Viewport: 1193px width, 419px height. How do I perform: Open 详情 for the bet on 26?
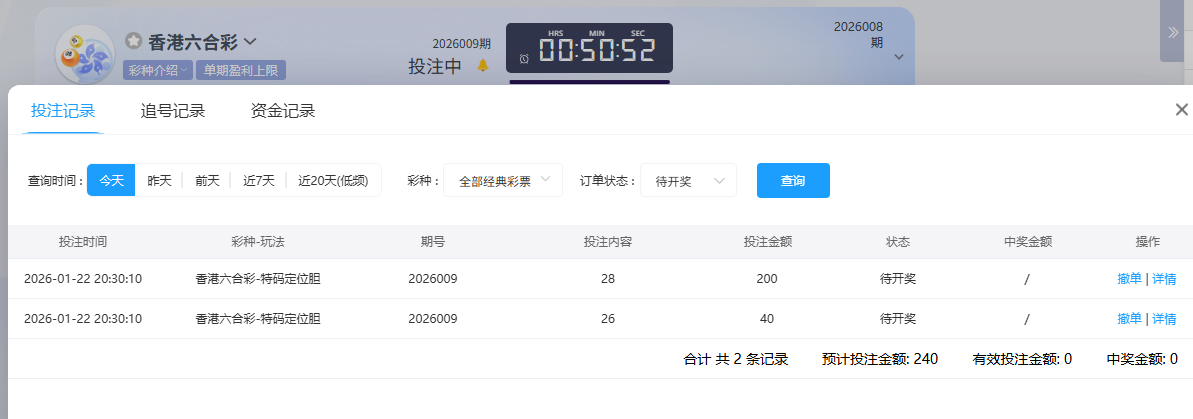[1164, 319]
